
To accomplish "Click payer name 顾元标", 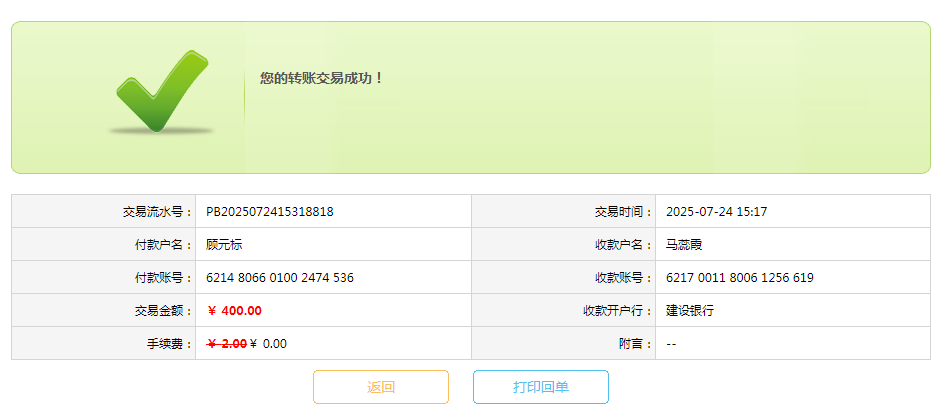I will (x=224, y=245).
